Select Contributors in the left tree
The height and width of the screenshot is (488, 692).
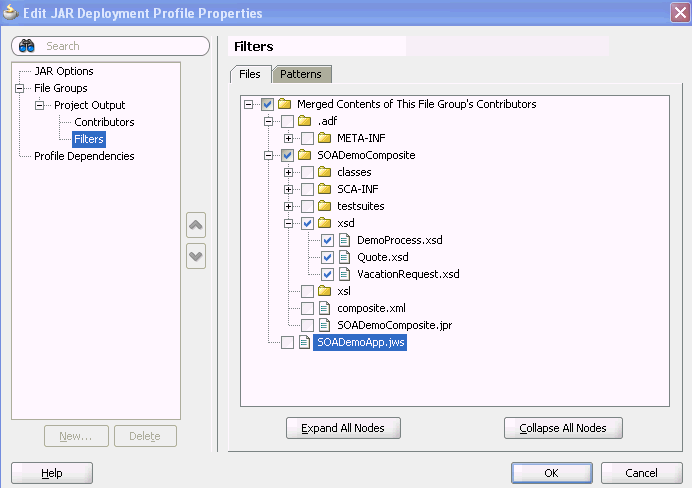[x=104, y=122]
